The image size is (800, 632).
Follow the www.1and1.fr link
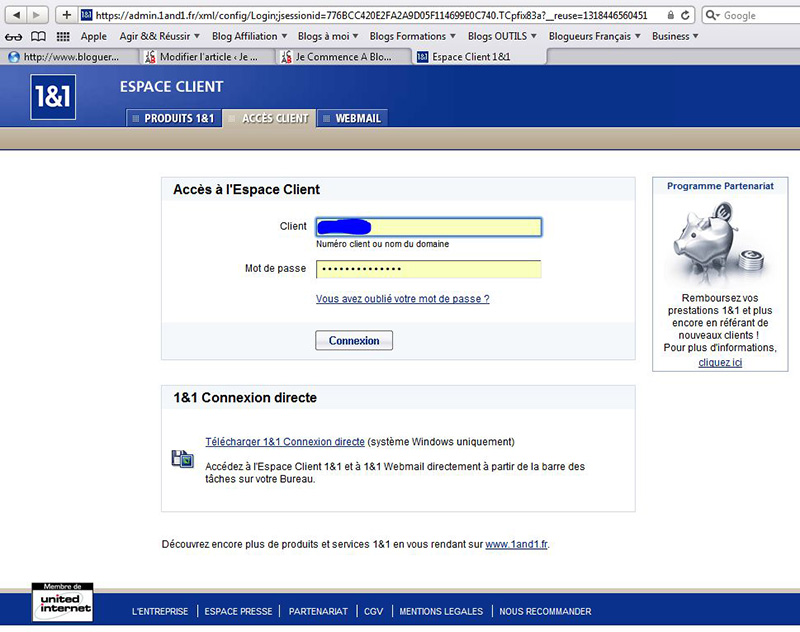(x=516, y=544)
